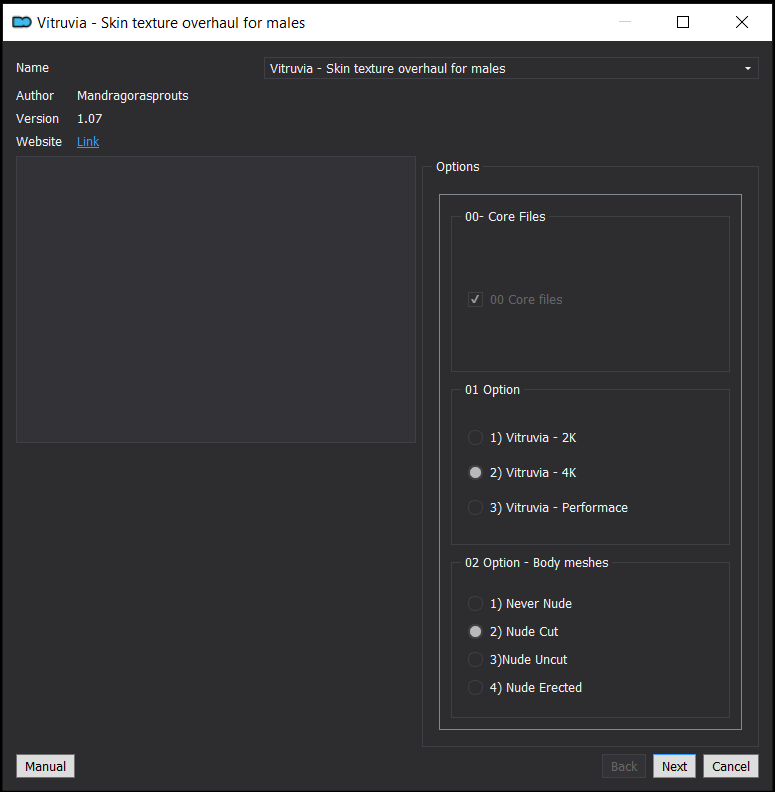The image size is (775, 792).
Task: Click the empty option preview image area
Action: [x=216, y=300]
